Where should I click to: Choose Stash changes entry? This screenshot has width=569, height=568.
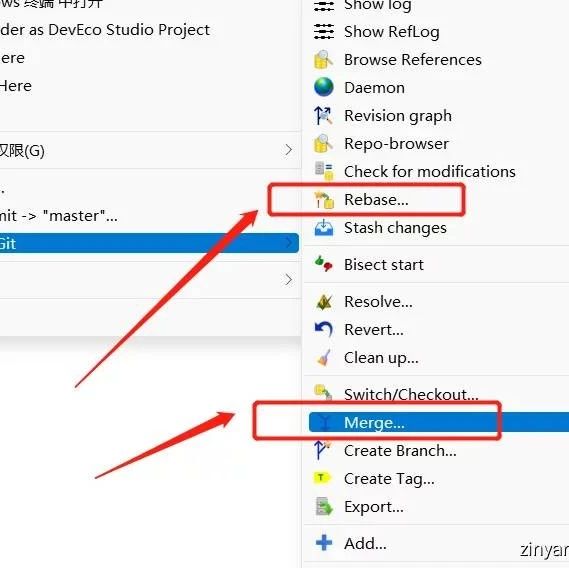tap(395, 228)
